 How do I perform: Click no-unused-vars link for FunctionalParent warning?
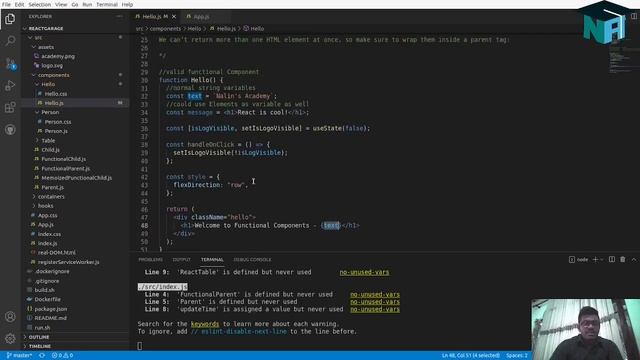[x=375, y=294]
